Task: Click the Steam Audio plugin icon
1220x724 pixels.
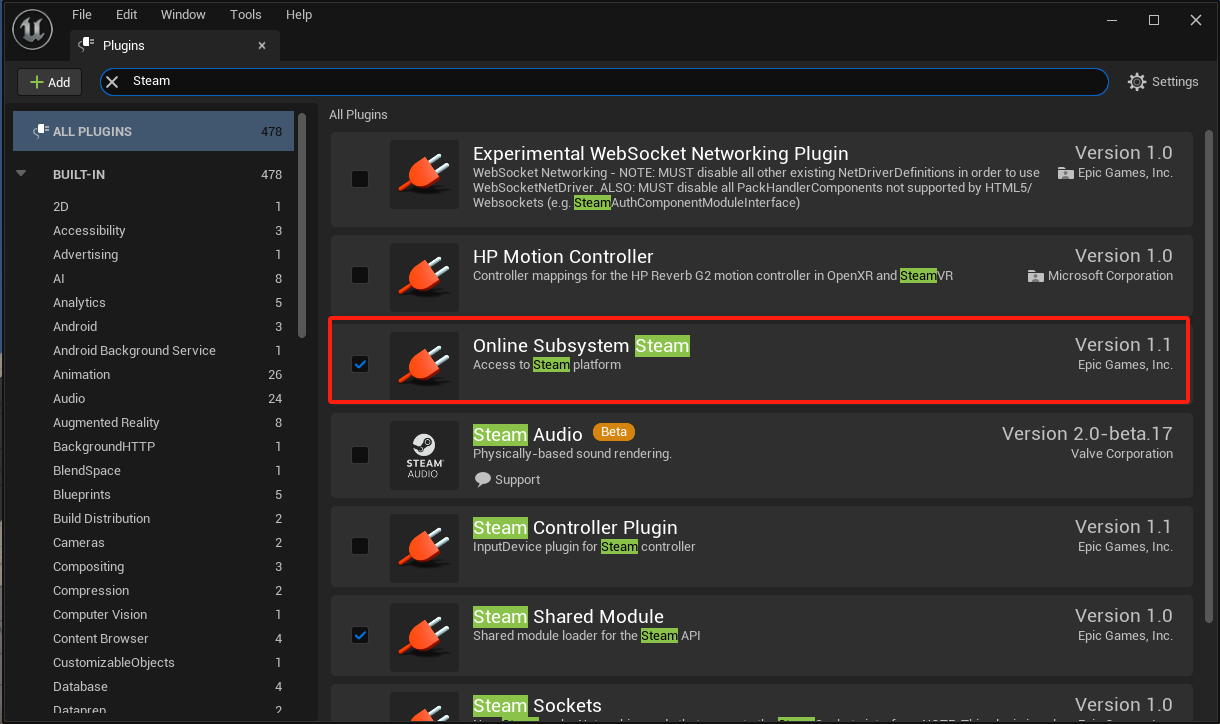Action: 424,456
